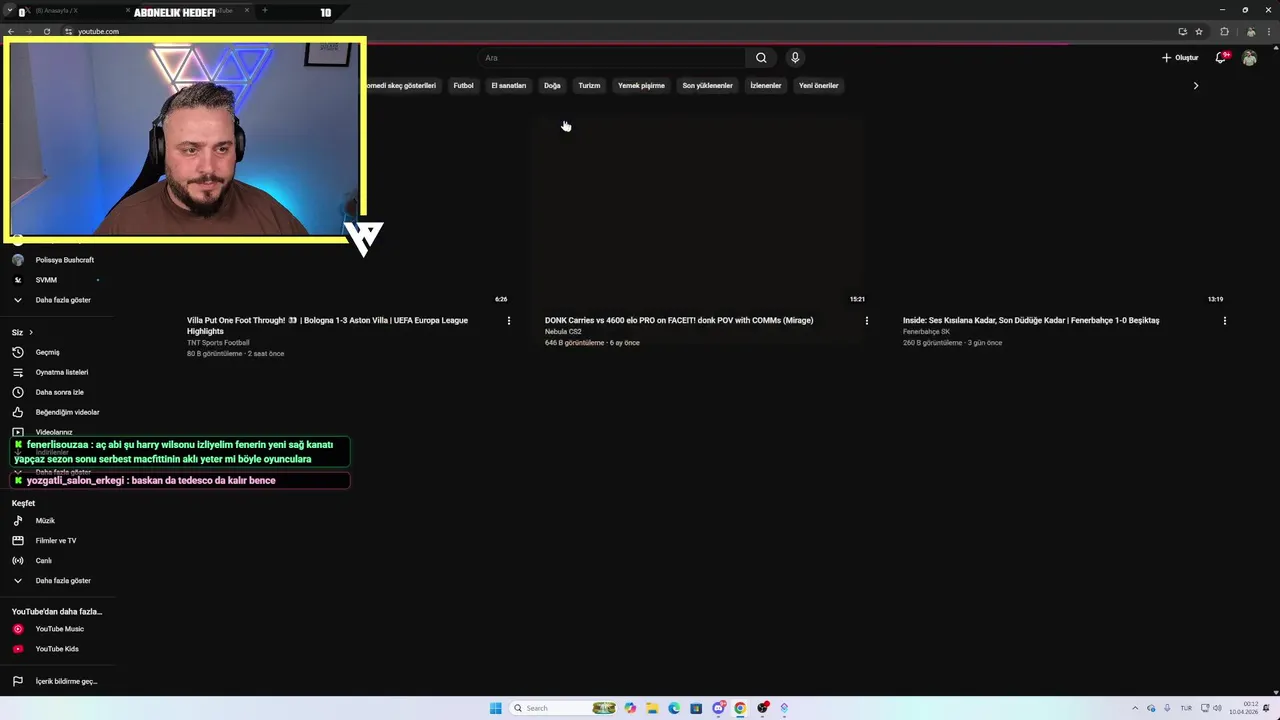This screenshot has height=720, width=1280.
Task: Open Filmler ve TV
Action: [57, 541]
